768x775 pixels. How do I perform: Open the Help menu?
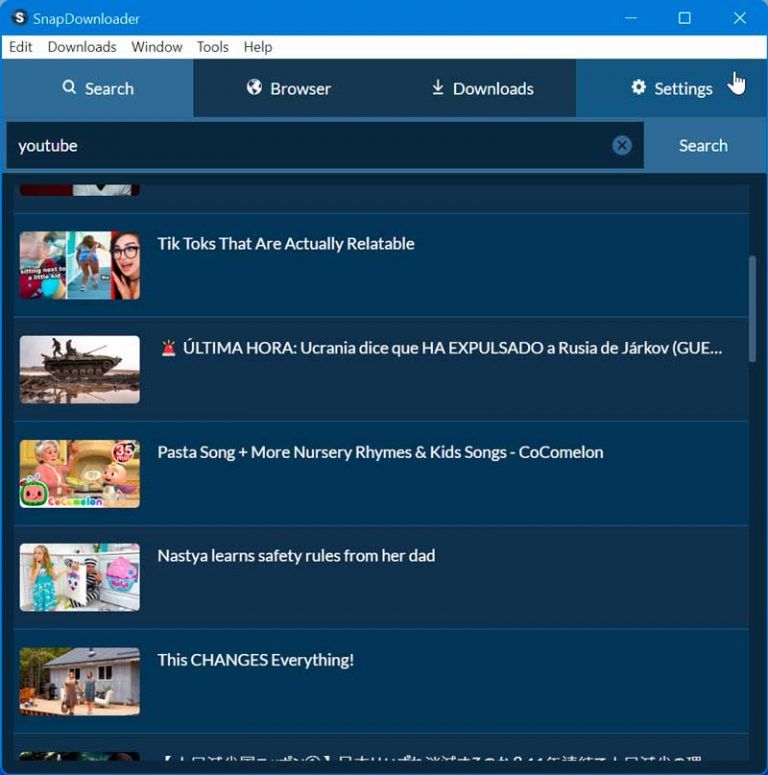(x=258, y=47)
